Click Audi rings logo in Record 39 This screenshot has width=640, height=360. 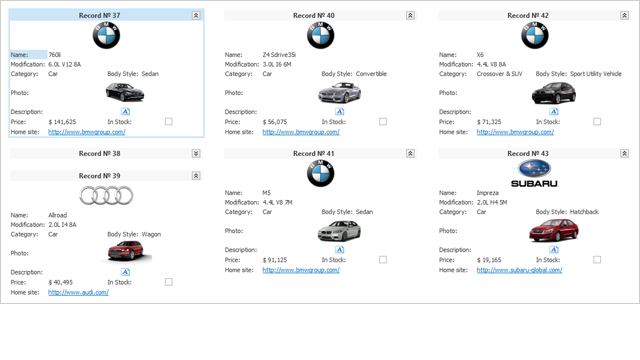click(106, 196)
